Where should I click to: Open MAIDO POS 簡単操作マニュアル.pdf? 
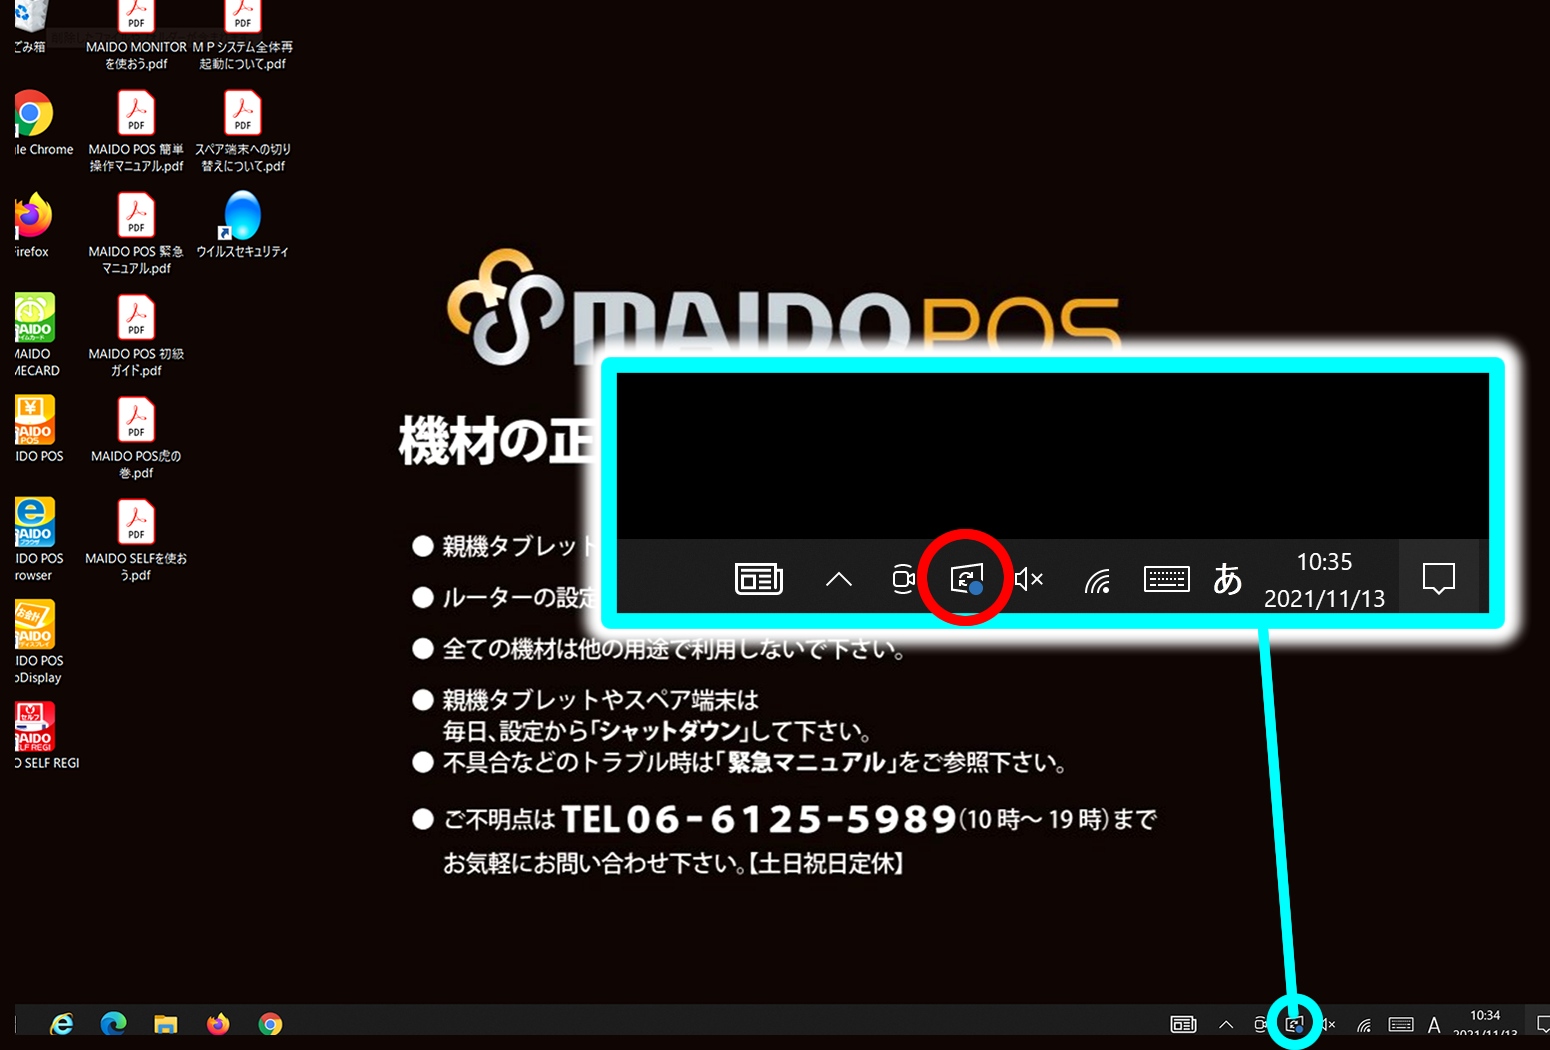tap(136, 131)
